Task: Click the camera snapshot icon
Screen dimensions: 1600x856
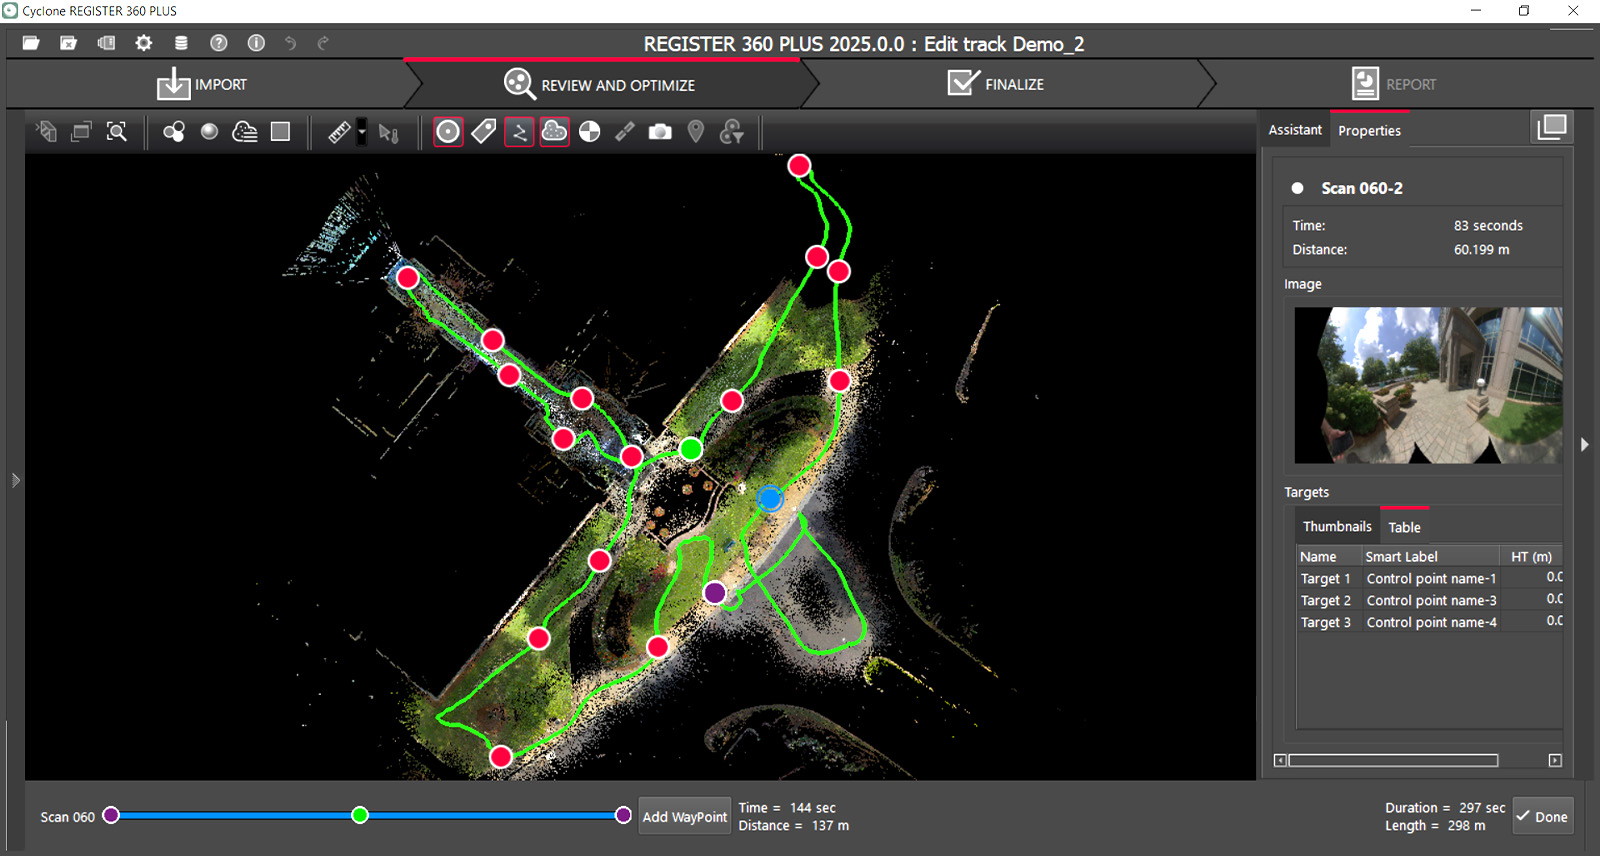Action: click(660, 131)
